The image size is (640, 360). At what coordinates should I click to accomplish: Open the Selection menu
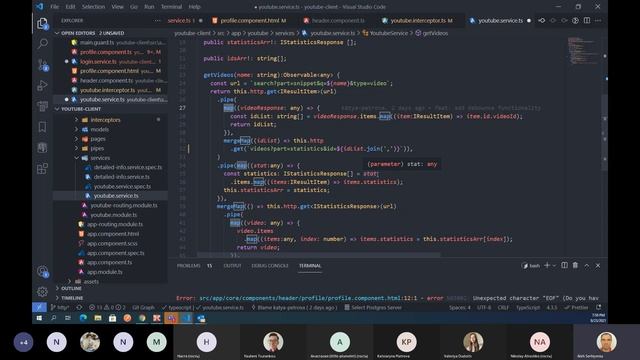(x=93, y=7)
